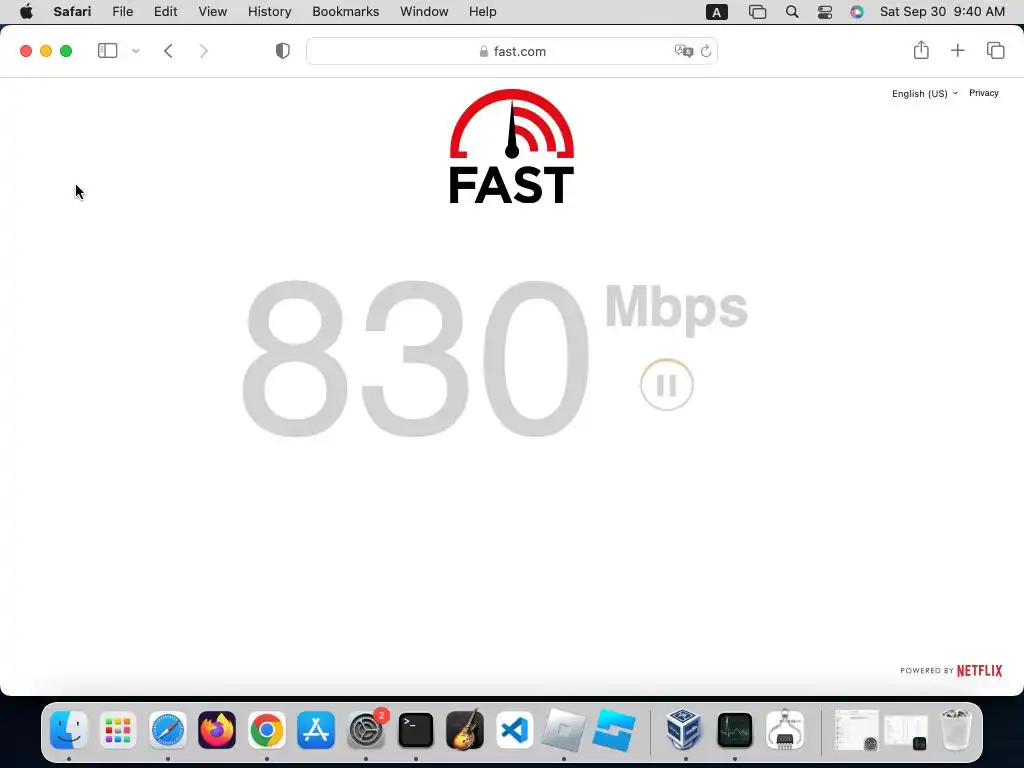Reload the fast.com page
Screen dimensions: 1024x768
click(x=705, y=51)
